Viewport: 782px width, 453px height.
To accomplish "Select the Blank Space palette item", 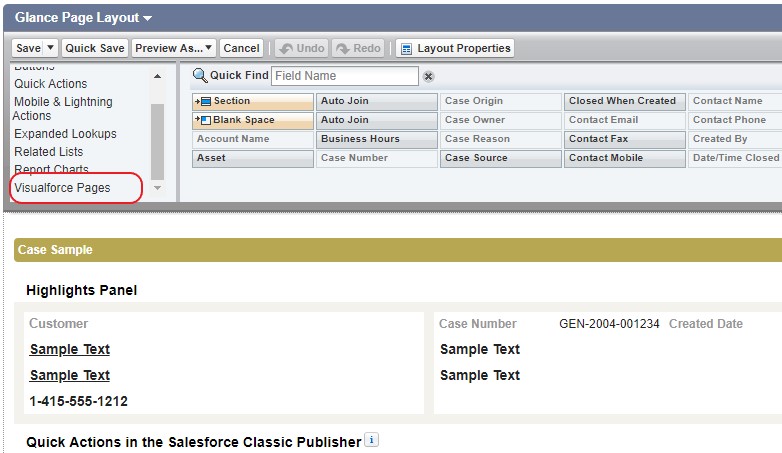I will 252,120.
